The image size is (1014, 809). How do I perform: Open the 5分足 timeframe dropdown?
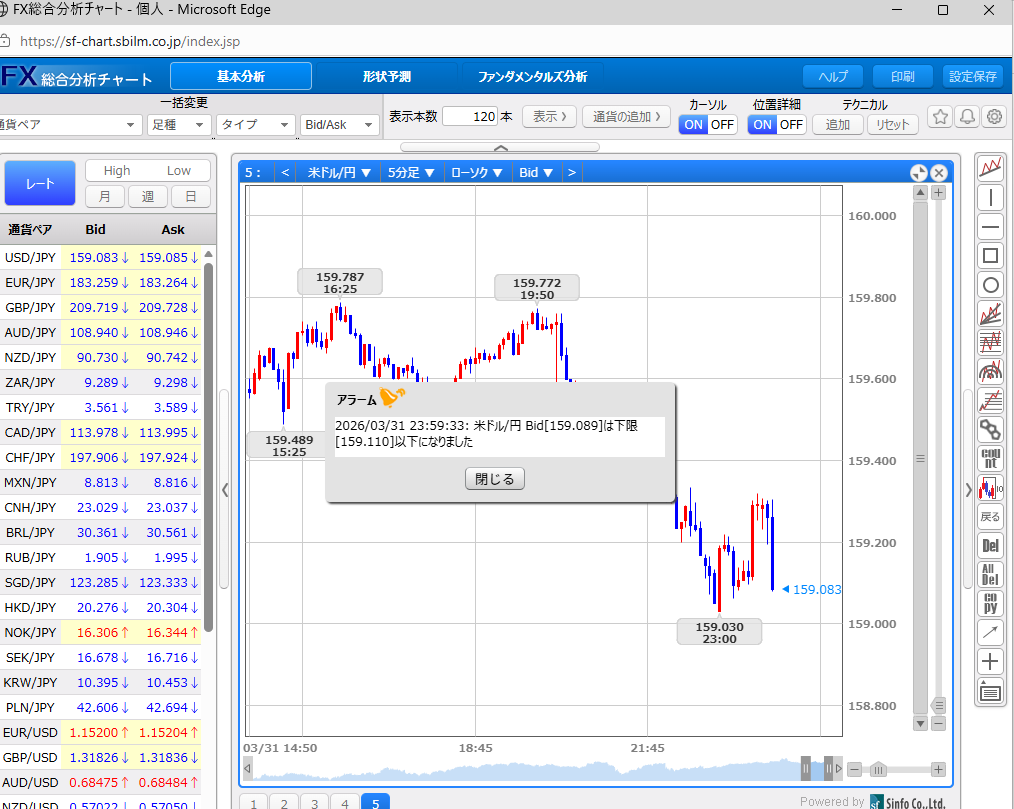[x=410, y=172]
